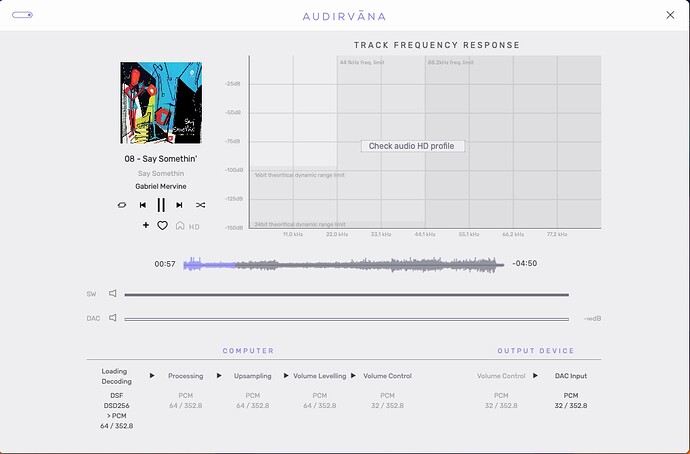Click the arrow before DAC Input
This screenshot has width=690, height=454.
coord(535,376)
